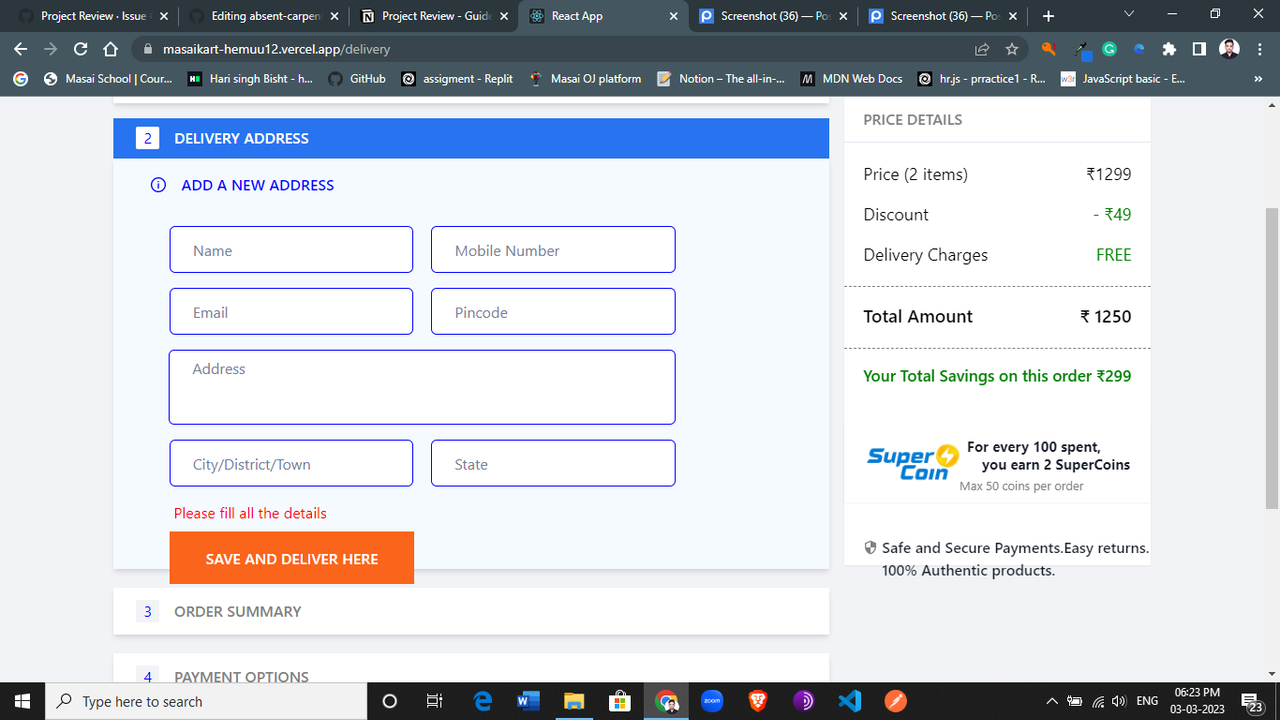Switch to Project Review - Guide tab
Viewport: 1280px width, 720px height.
pyautogui.click(x=434, y=16)
